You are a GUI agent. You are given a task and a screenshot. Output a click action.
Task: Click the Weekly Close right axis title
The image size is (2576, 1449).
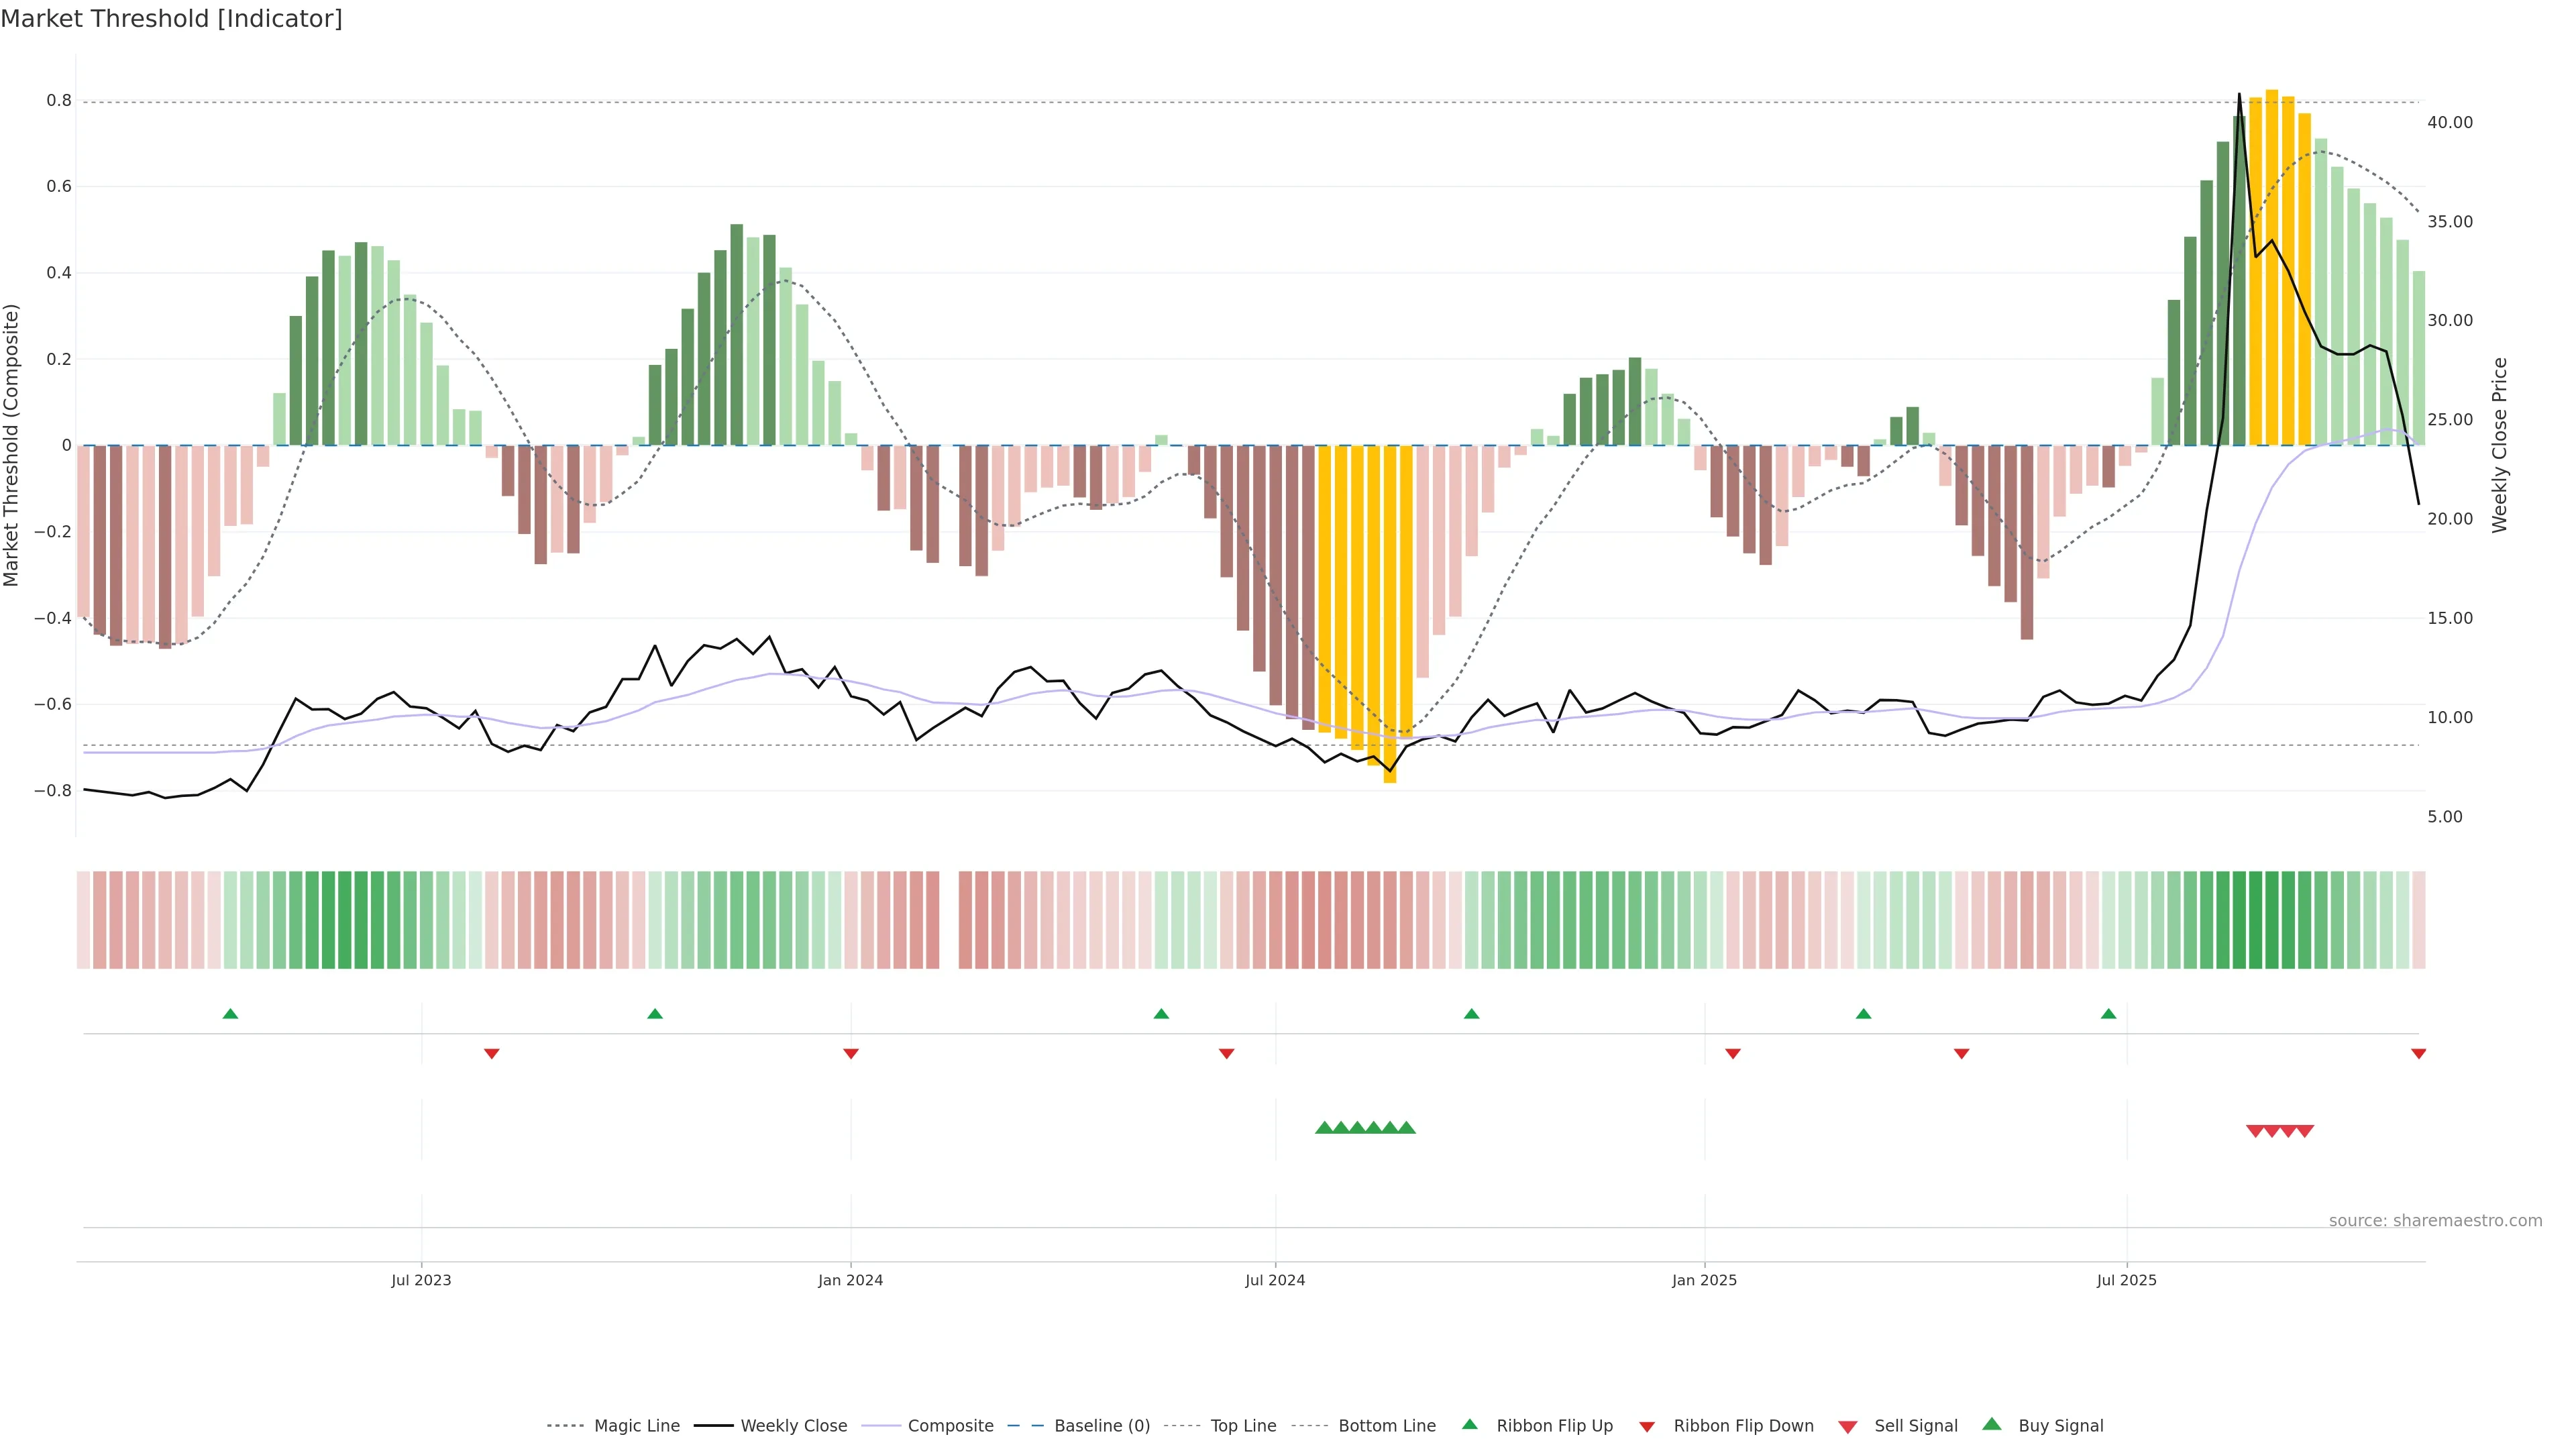(2500, 445)
